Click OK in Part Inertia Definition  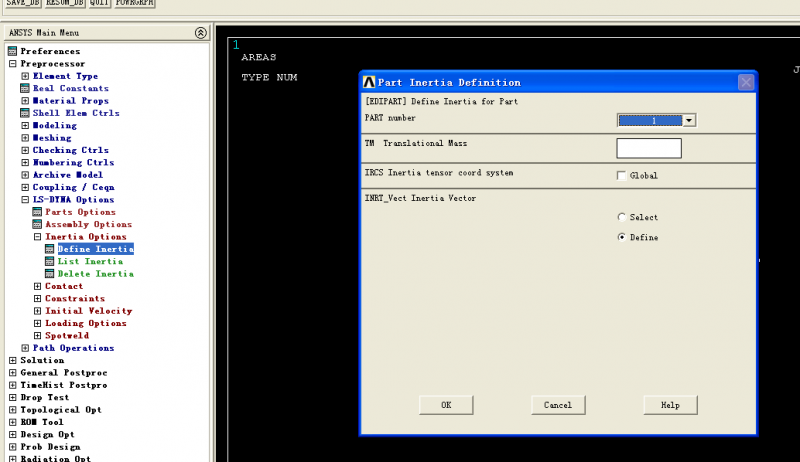(446, 405)
